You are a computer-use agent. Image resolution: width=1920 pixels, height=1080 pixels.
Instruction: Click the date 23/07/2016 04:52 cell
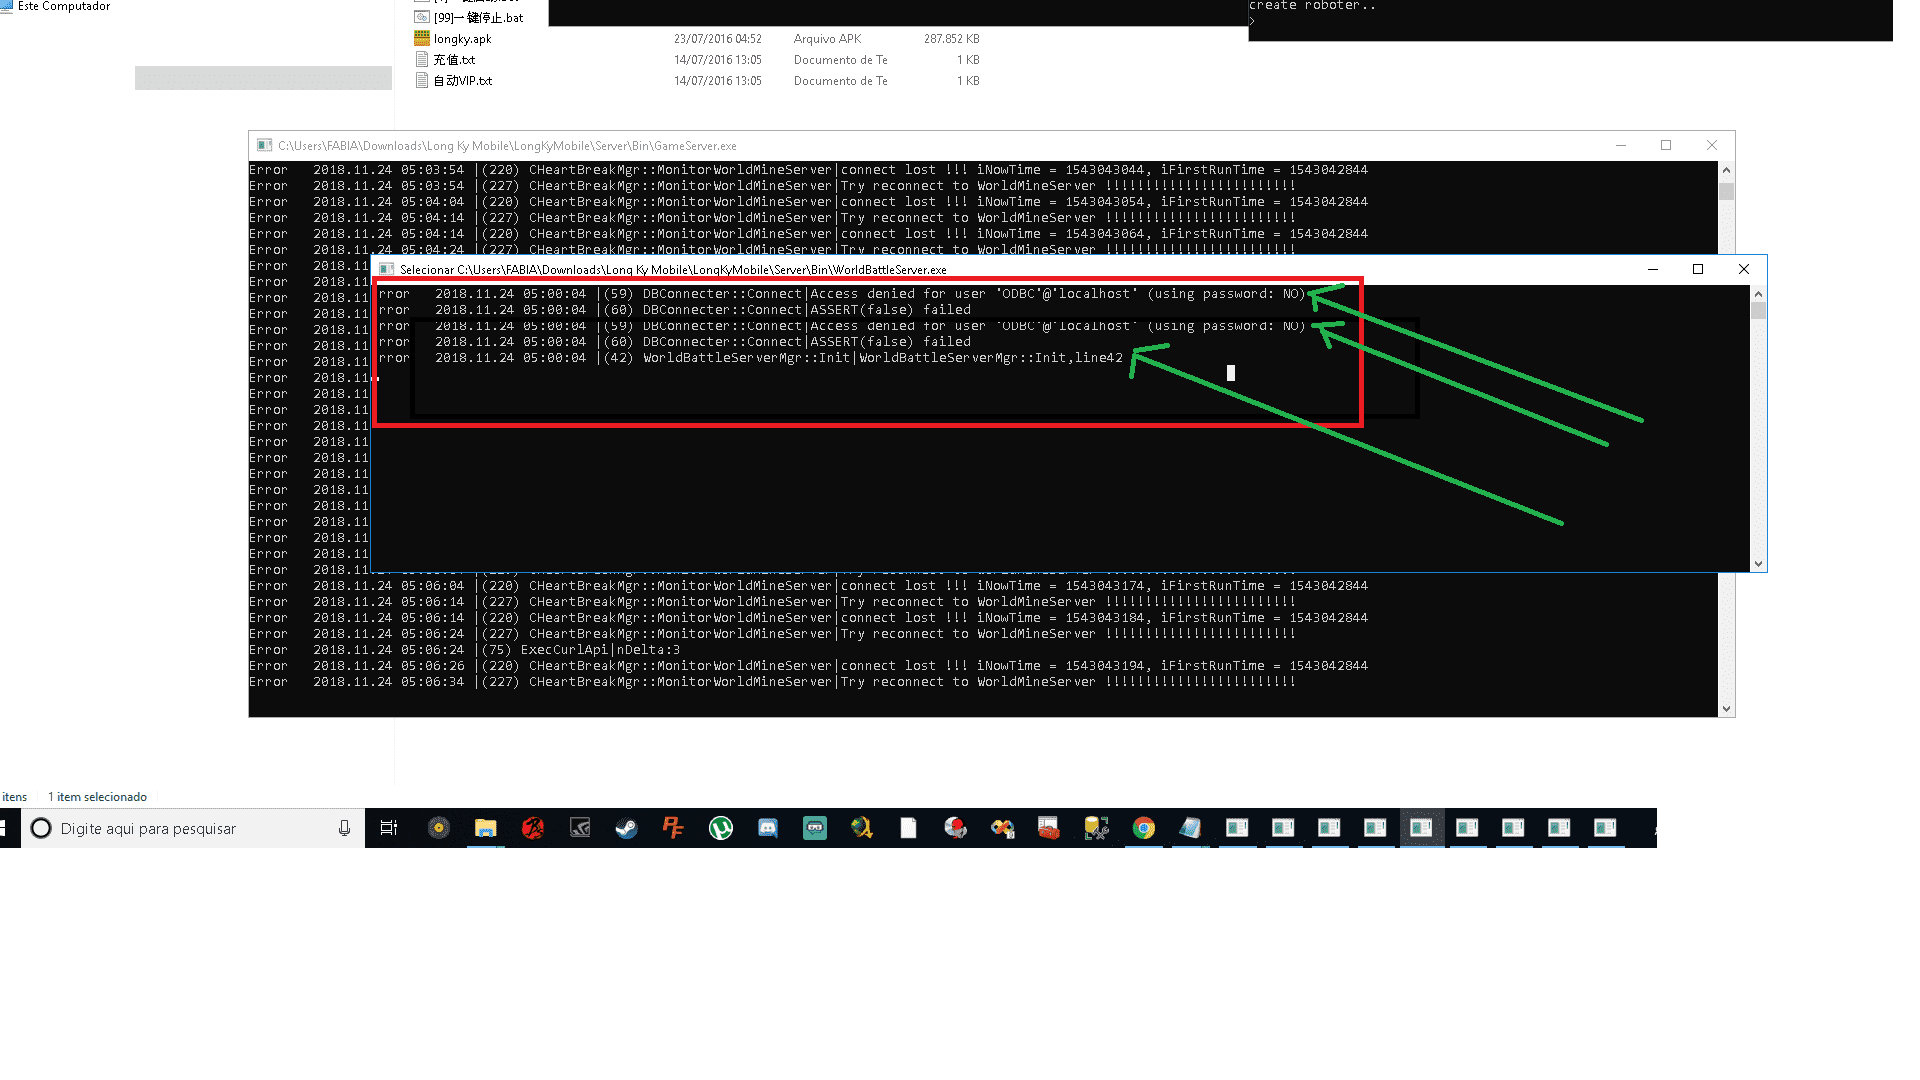click(x=718, y=39)
